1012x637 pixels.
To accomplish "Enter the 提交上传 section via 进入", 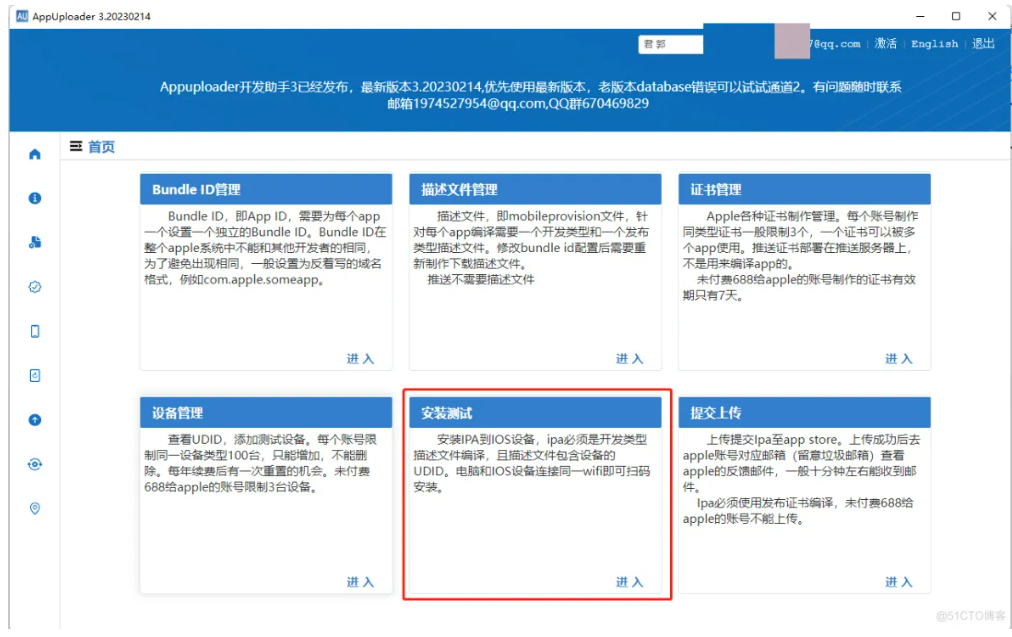I will (x=898, y=582).
